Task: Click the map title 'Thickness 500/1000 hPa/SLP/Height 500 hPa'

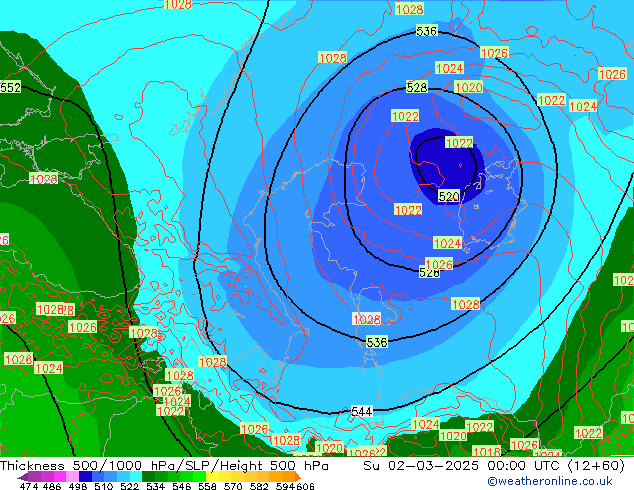Action: [x=164, y=466]
